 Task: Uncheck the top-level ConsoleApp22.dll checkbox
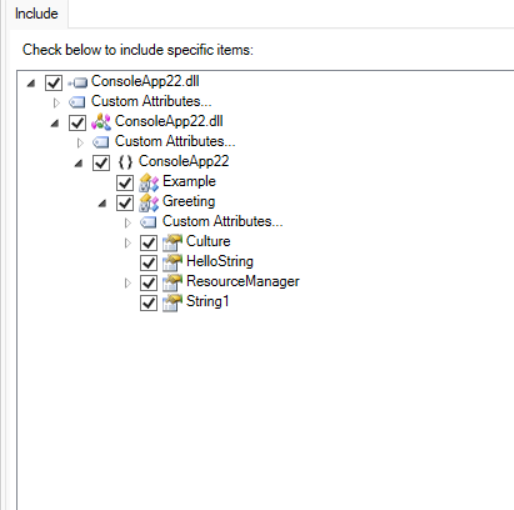click(x=53, y=82)
